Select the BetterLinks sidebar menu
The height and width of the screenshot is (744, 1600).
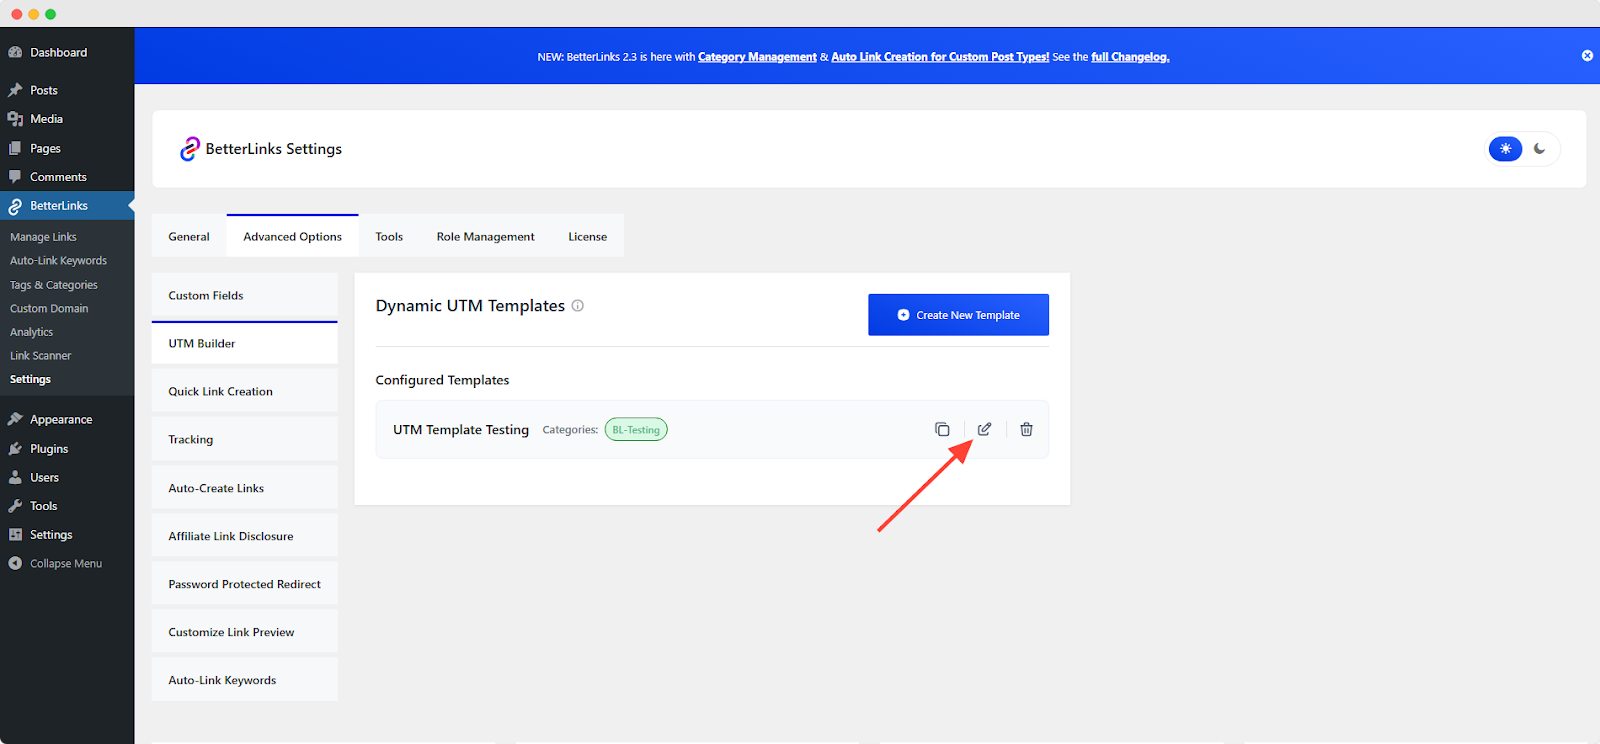(x=67, y=206)
